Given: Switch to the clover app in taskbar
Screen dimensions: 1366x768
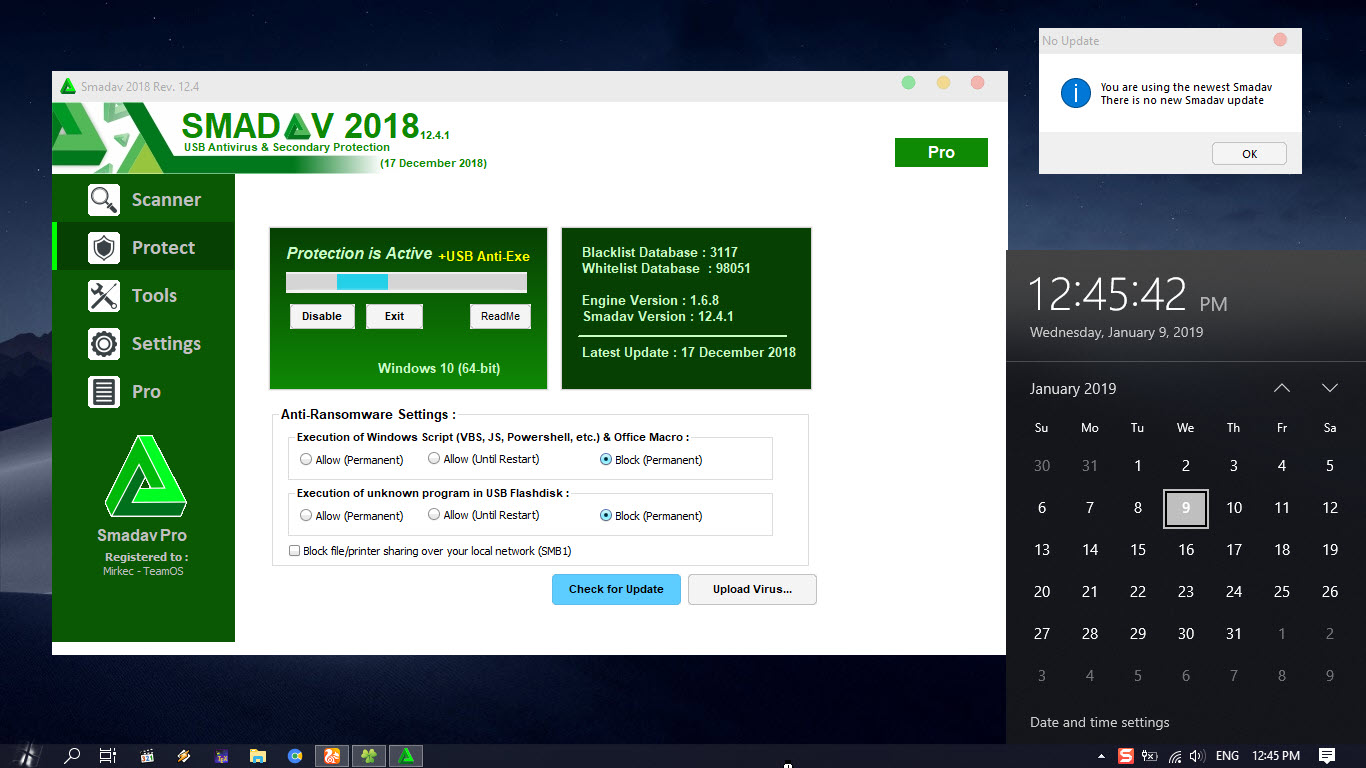Looking at the screenshot, I should pos(369,756).
